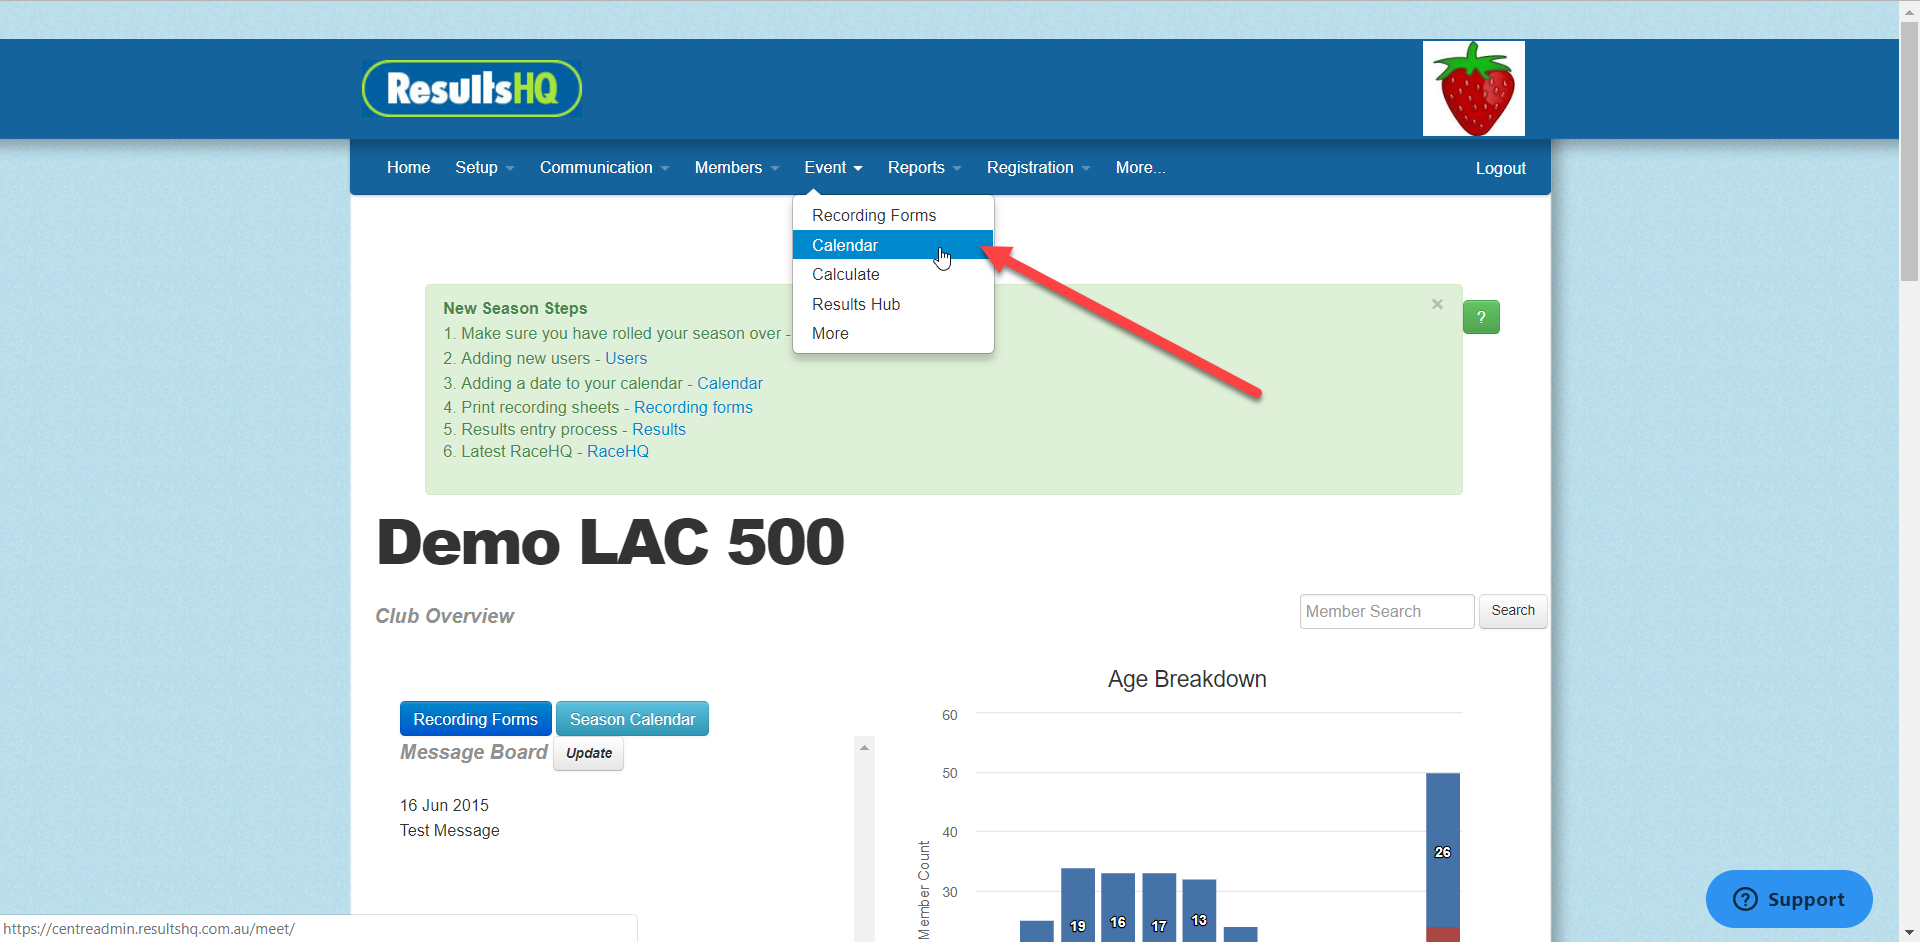Screen dimensions: 1920x942
Task: Click the Home menu item
Action: click(x=408, y=167)
